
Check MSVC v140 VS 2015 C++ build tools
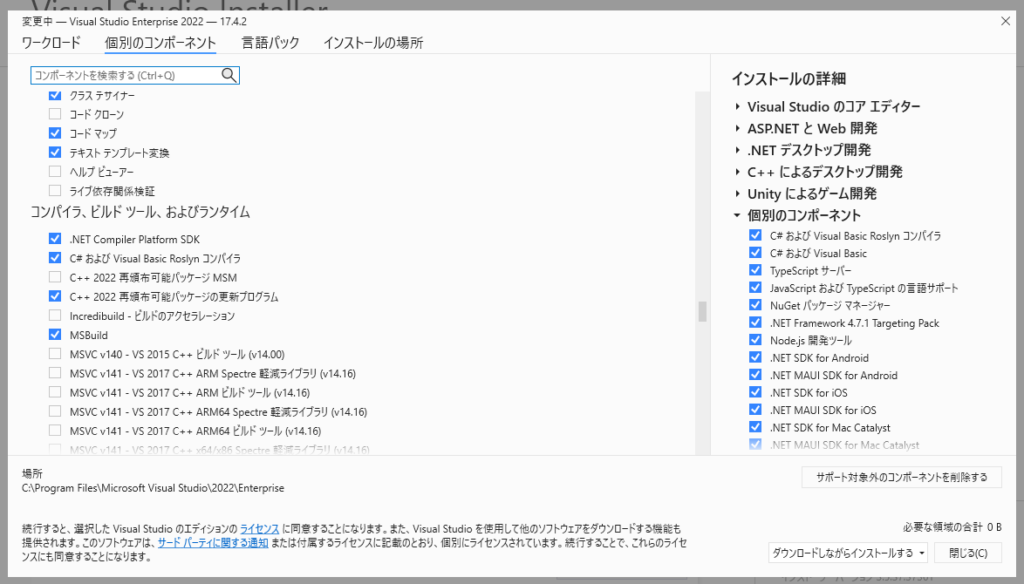click(x=55, y=354)
